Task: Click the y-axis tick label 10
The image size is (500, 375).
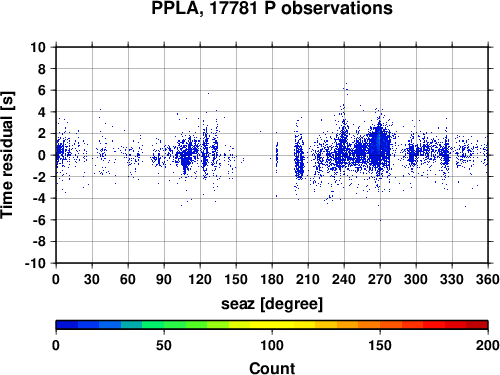Action: [38, 47]
